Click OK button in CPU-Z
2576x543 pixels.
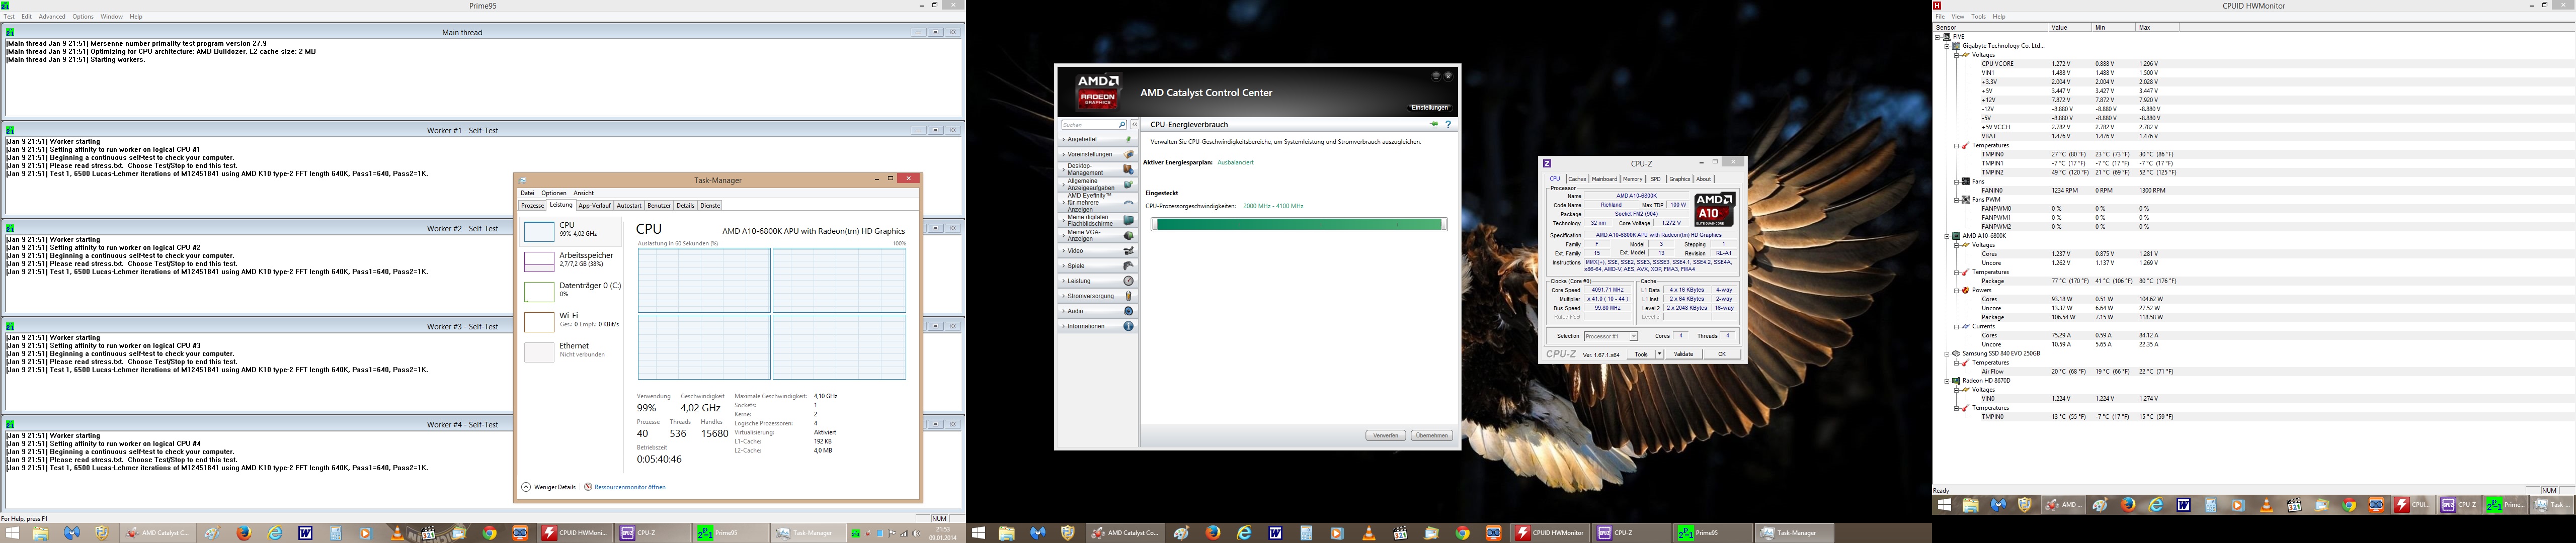pos(1722,354)
